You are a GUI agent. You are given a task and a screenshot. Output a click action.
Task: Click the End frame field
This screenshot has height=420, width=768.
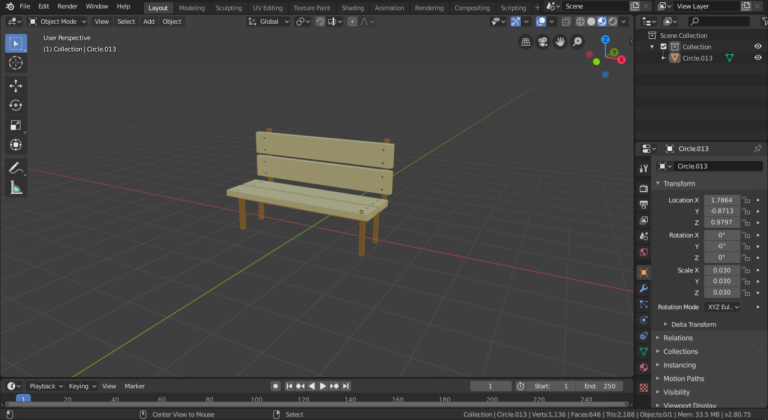[603, 386]
